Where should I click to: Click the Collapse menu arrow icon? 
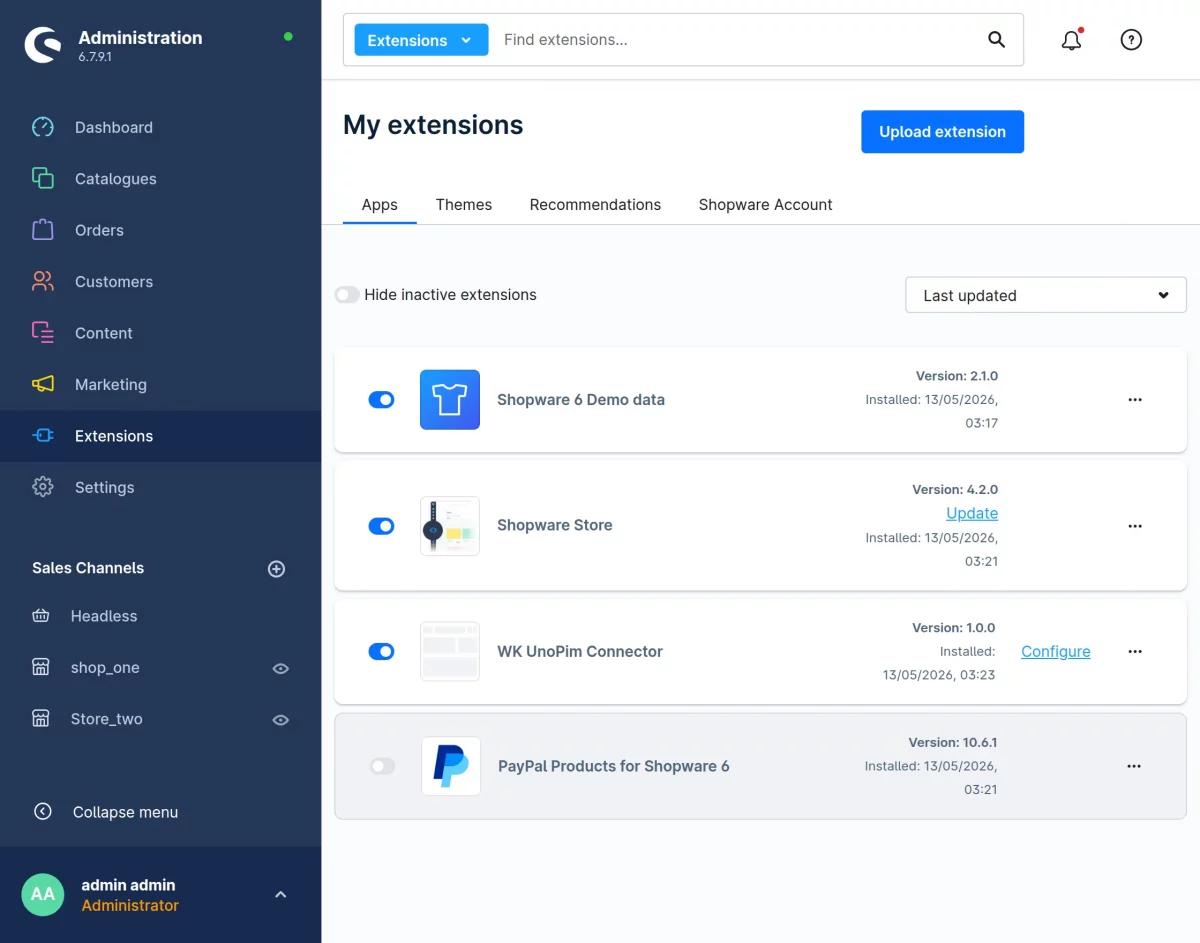(43, 811)
